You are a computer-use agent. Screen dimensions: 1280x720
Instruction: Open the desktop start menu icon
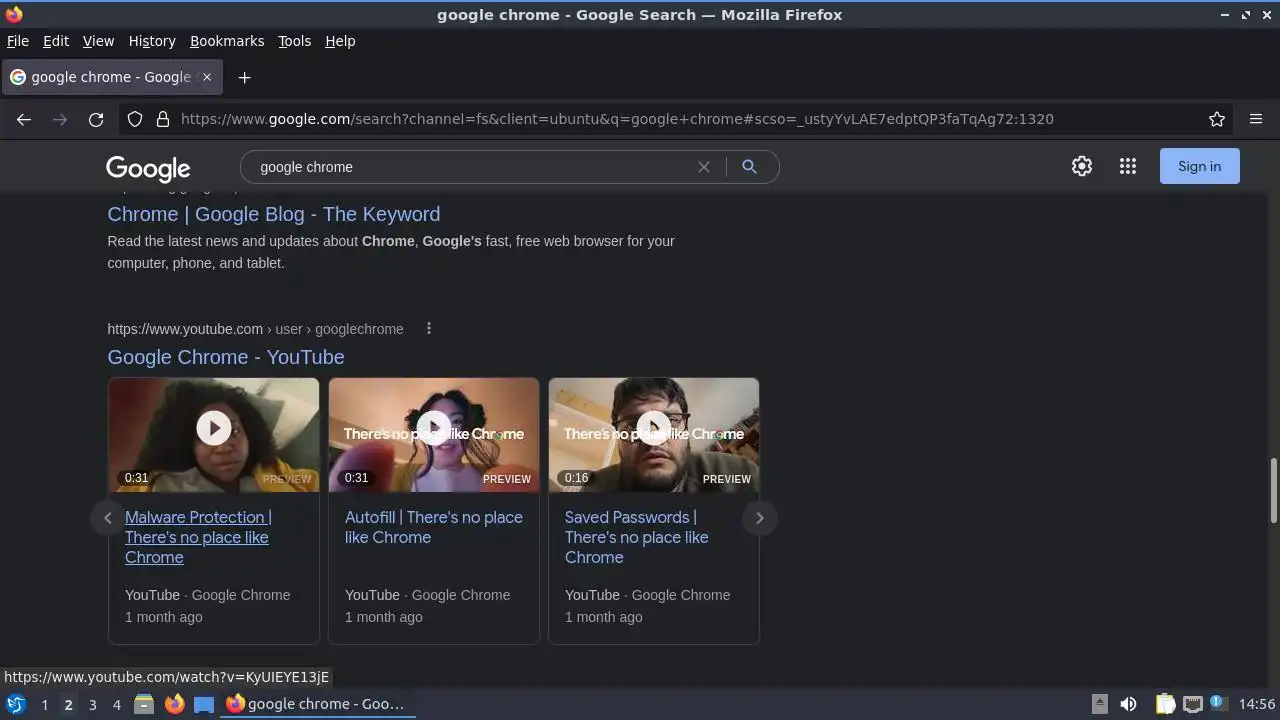pyautogui.click(x=16, y=704)
